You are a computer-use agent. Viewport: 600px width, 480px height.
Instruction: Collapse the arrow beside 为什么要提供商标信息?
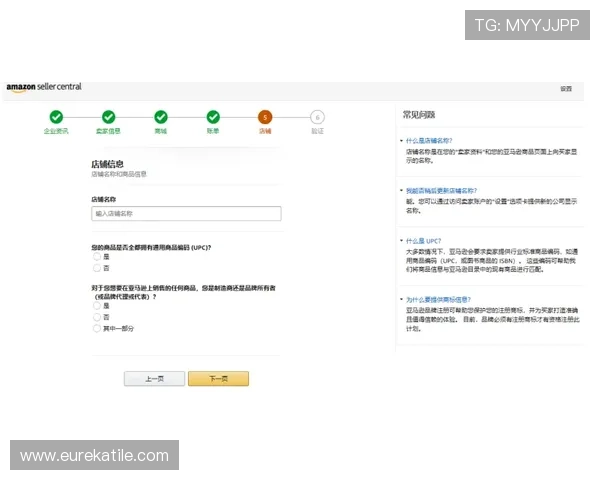401,299
